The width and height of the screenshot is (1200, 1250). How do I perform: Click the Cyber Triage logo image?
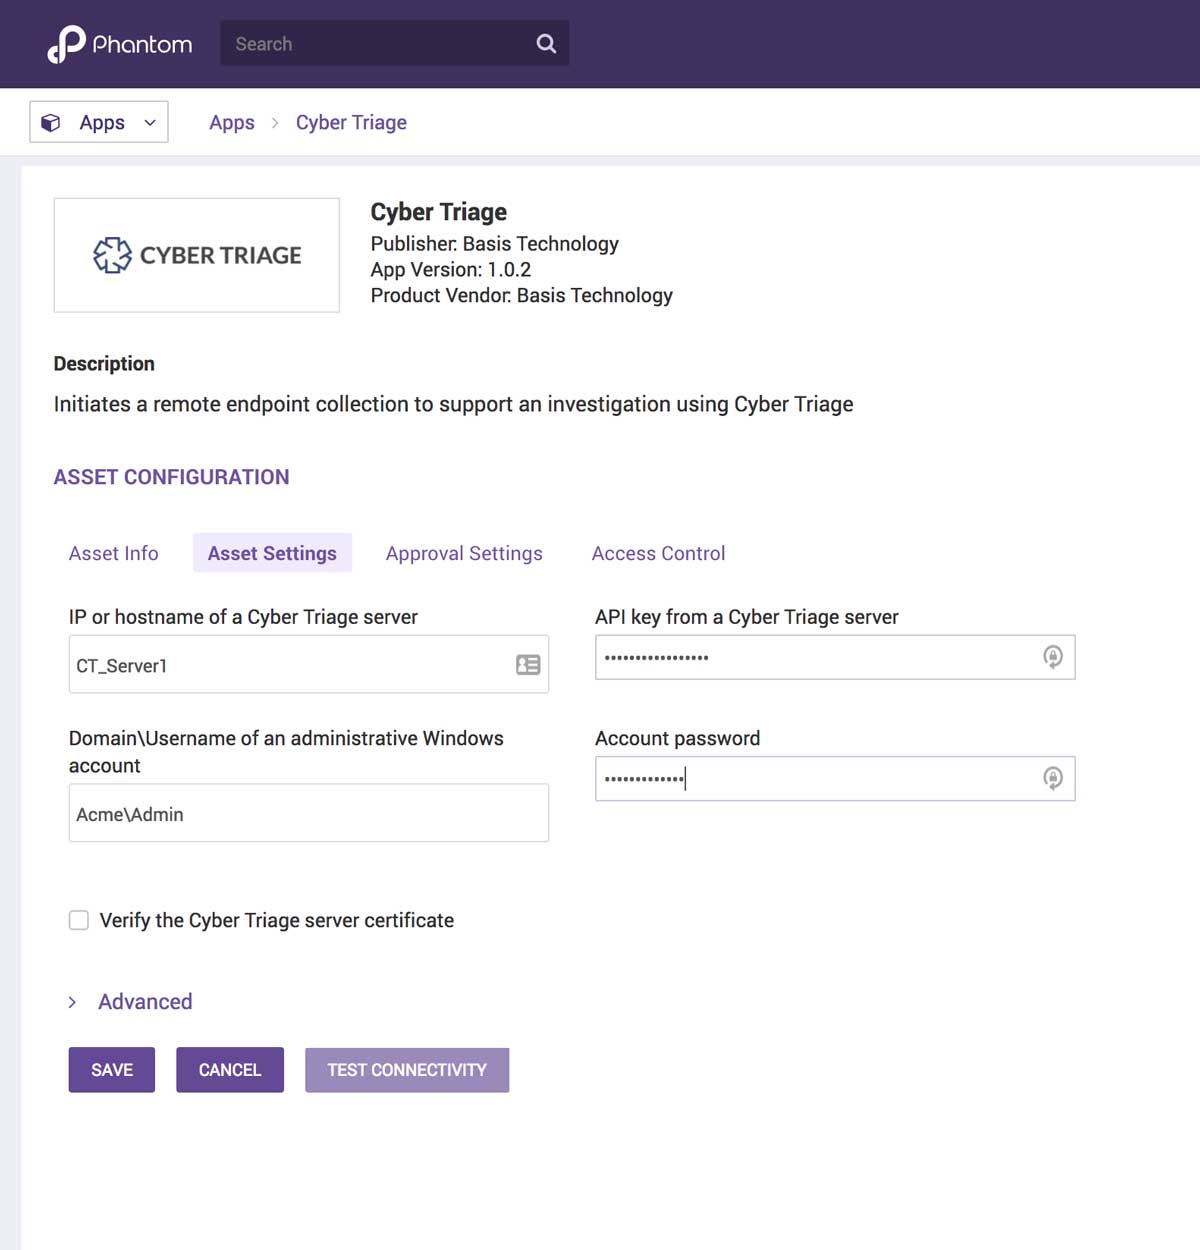[197, 255]
